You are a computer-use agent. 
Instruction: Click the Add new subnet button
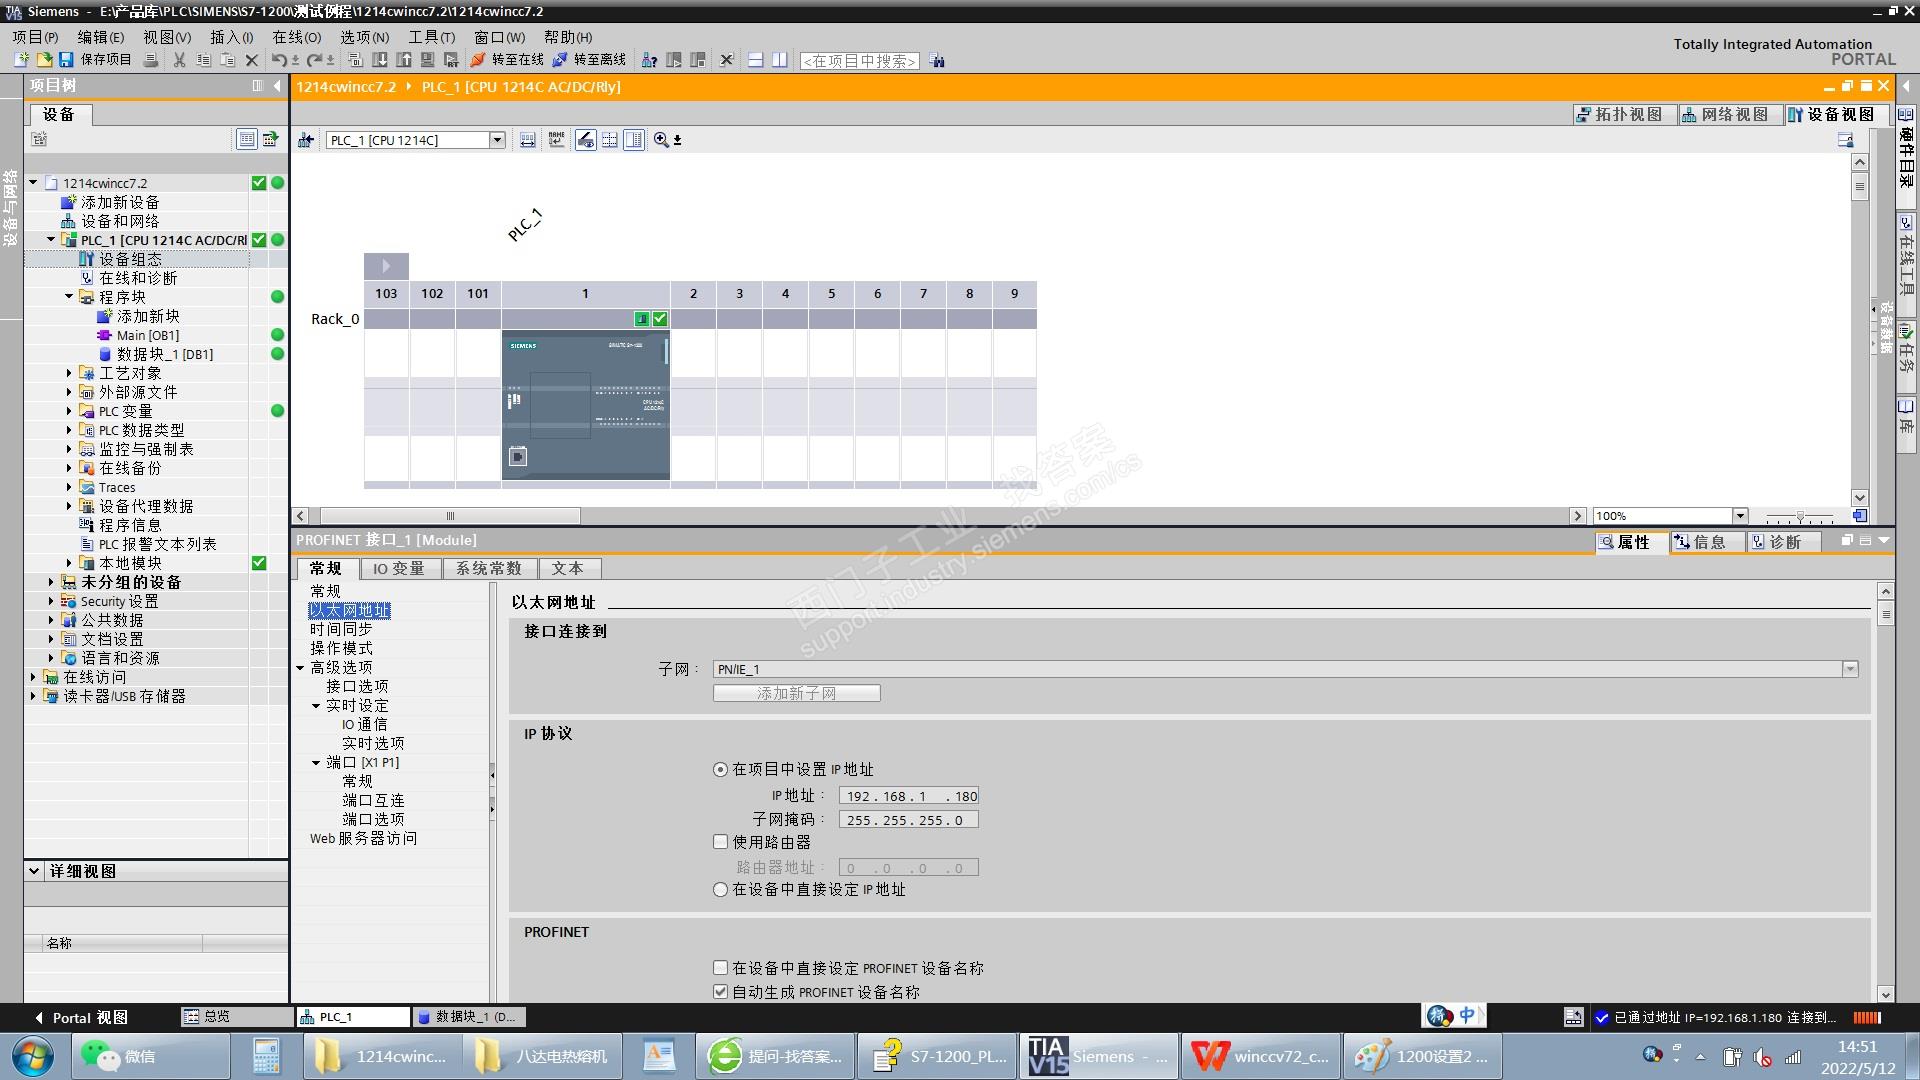[x=796, y=693]
